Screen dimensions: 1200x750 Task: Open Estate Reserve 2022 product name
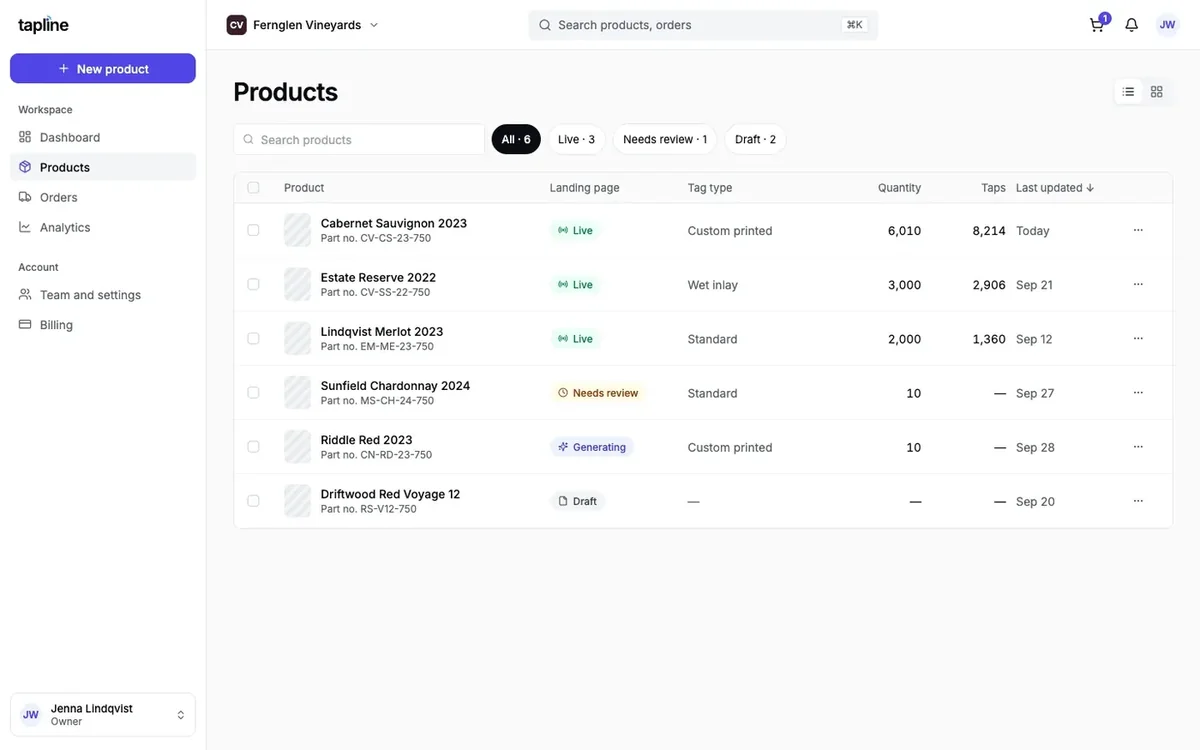click(378, 277)
